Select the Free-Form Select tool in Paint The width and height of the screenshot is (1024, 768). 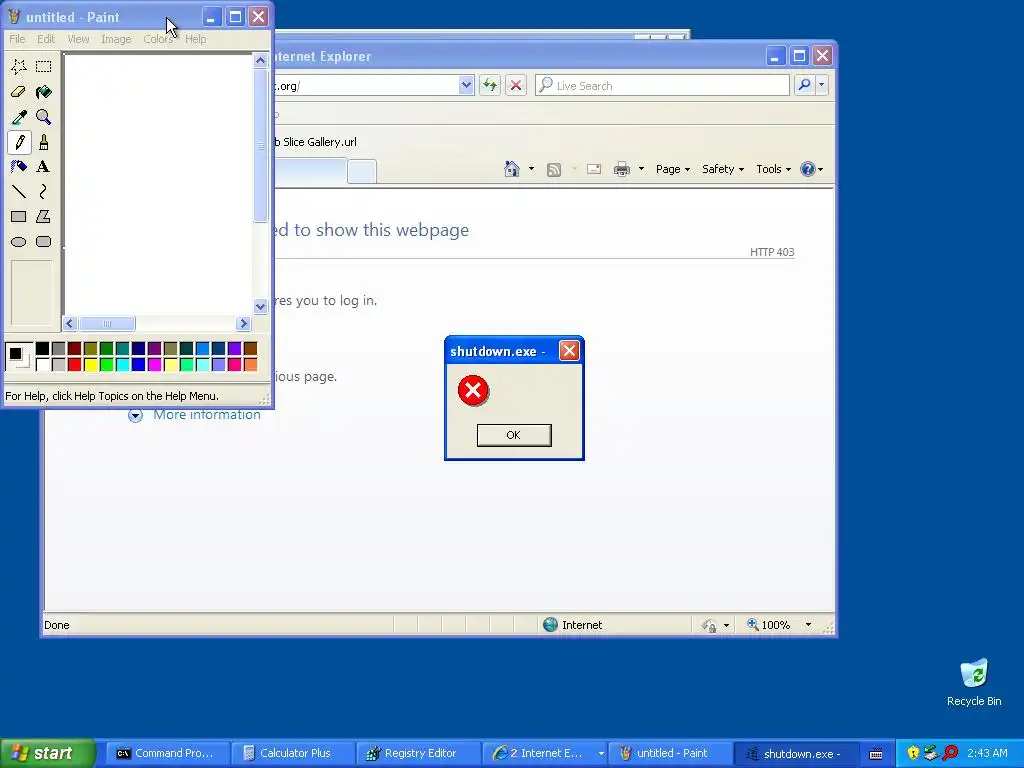[19, 66]
